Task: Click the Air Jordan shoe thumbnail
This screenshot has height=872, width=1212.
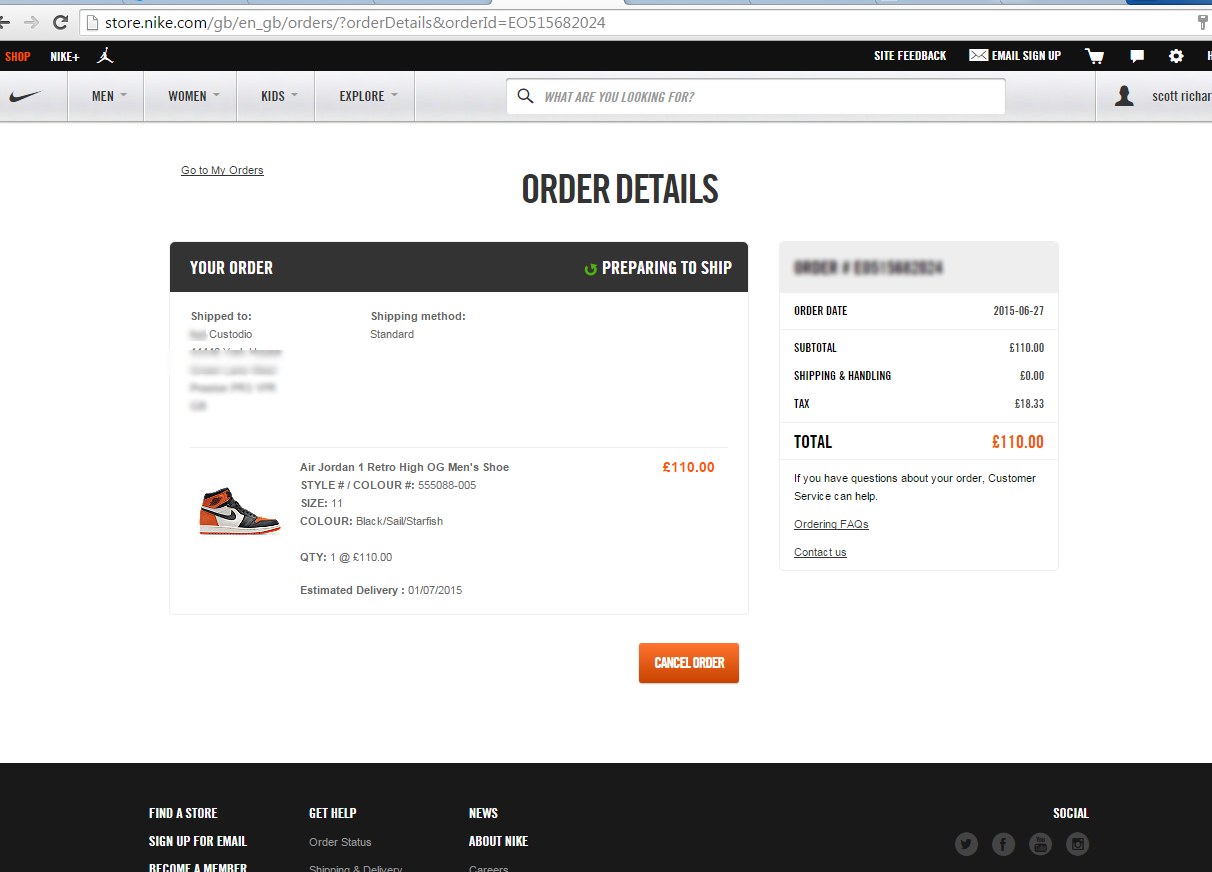Action: point(240,512)
